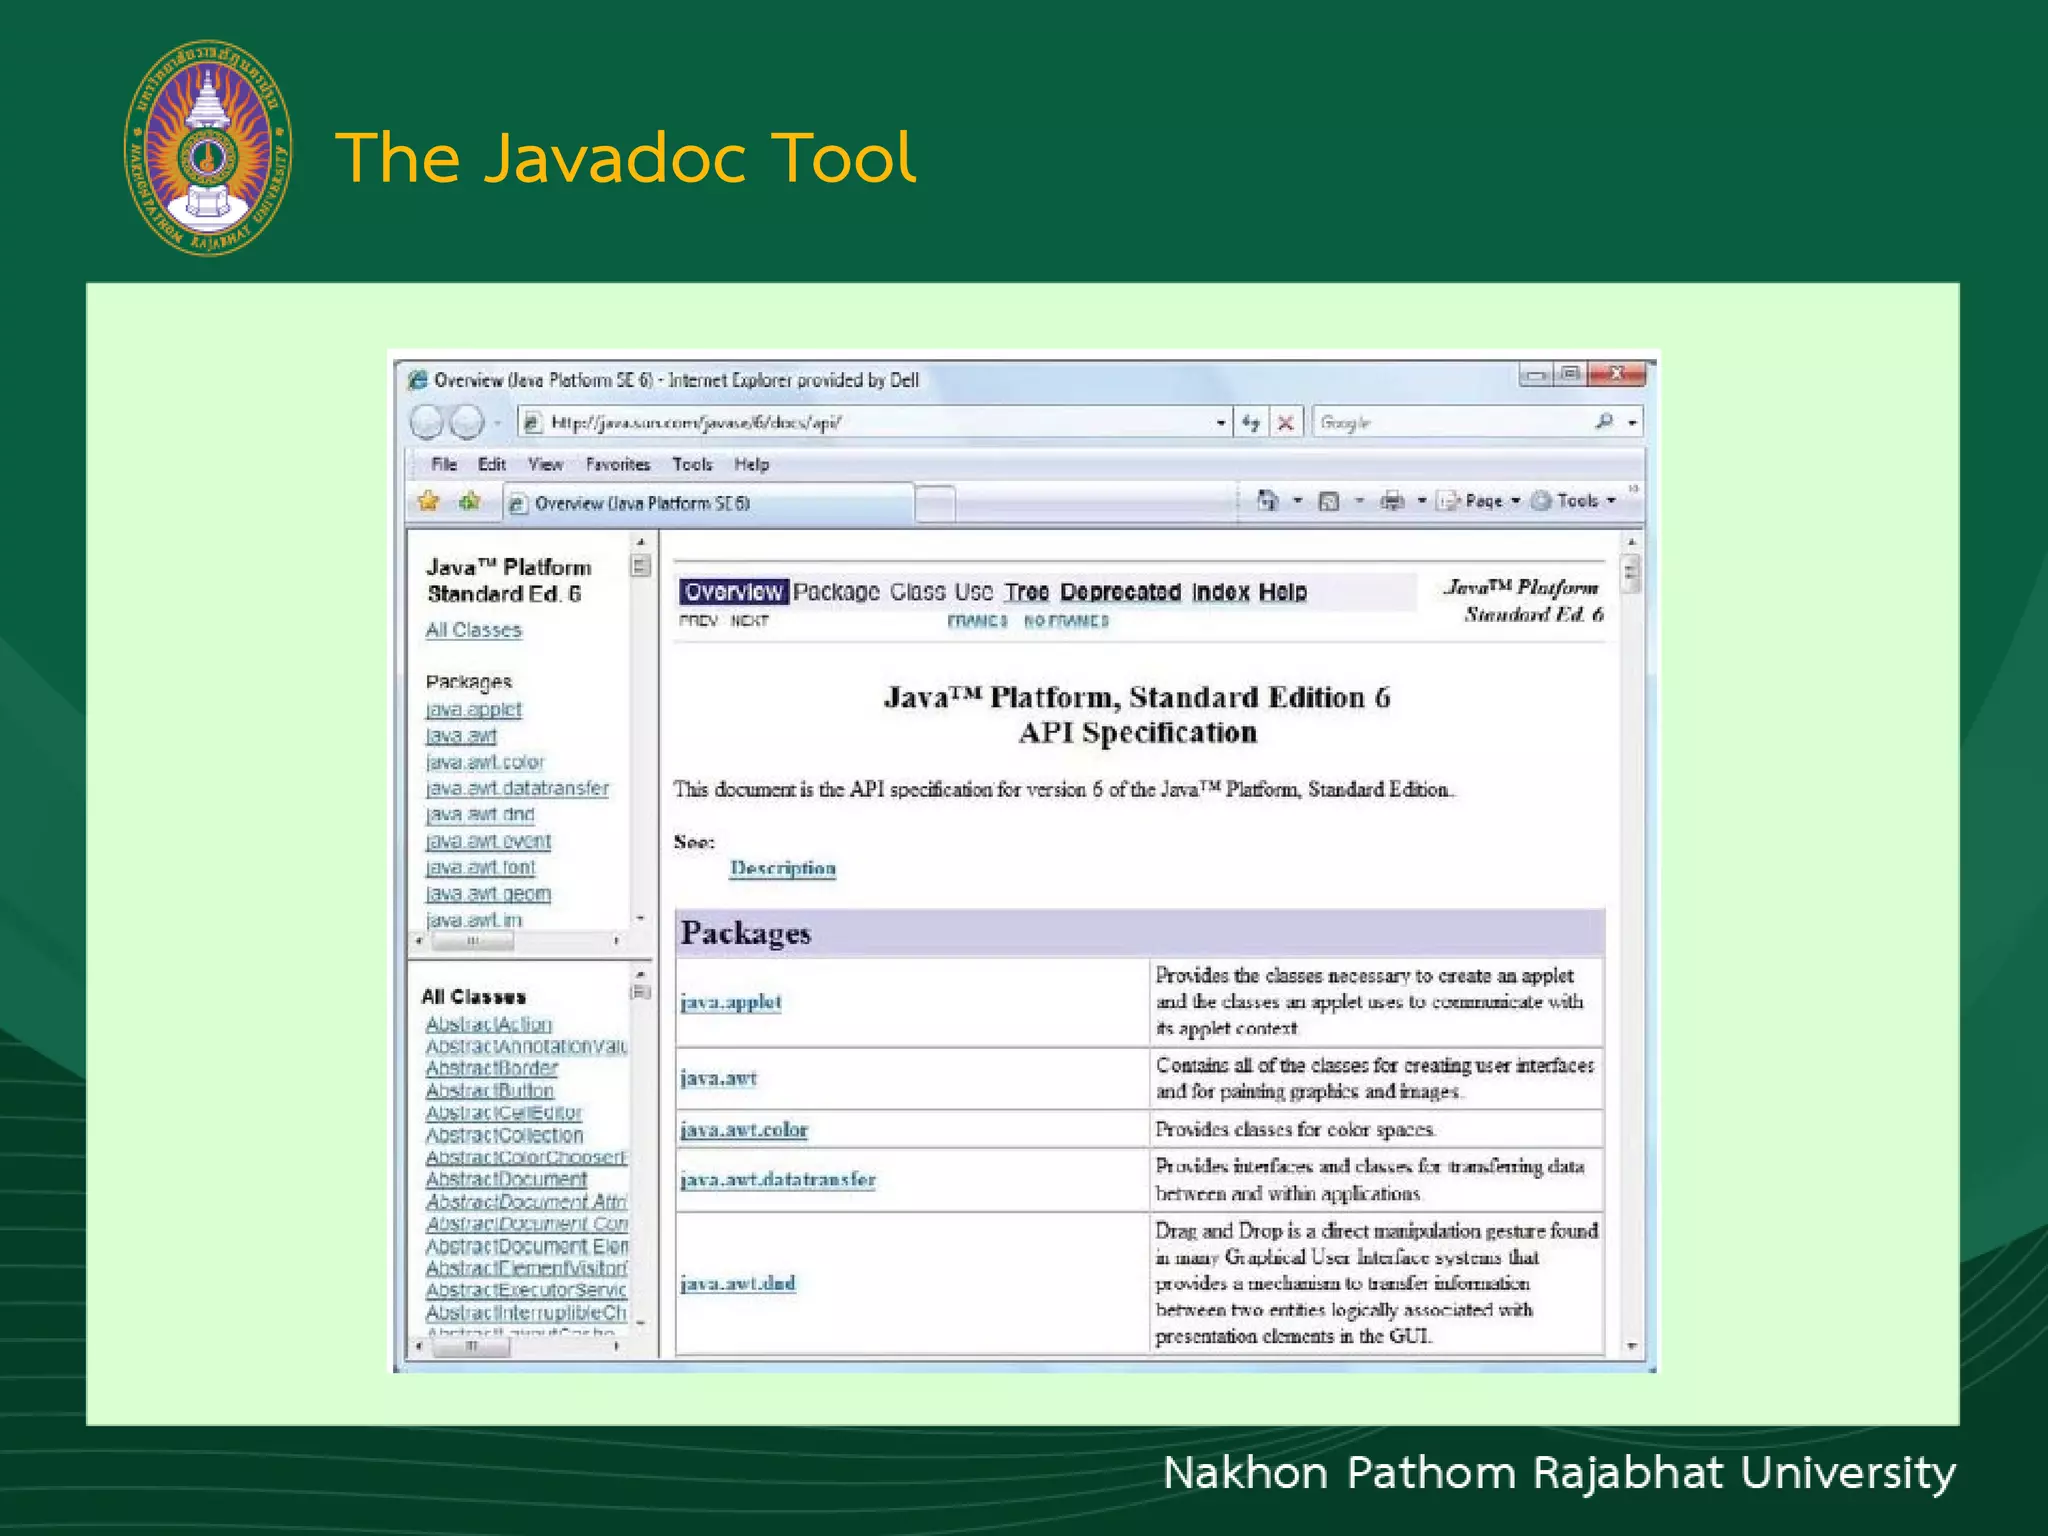Open the AbstractButton class link
The image size is (2048, 1536).
tap(489, 1090)
